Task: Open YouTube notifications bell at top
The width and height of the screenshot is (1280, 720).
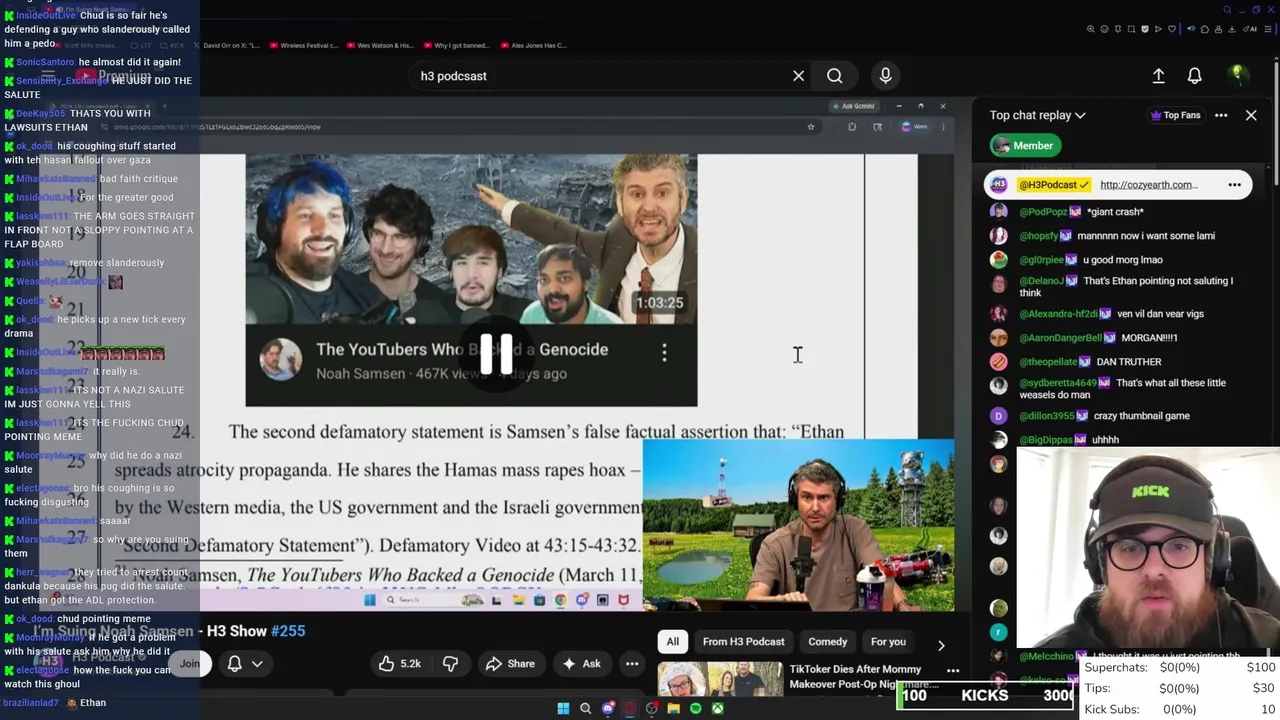Action: 1194,76
